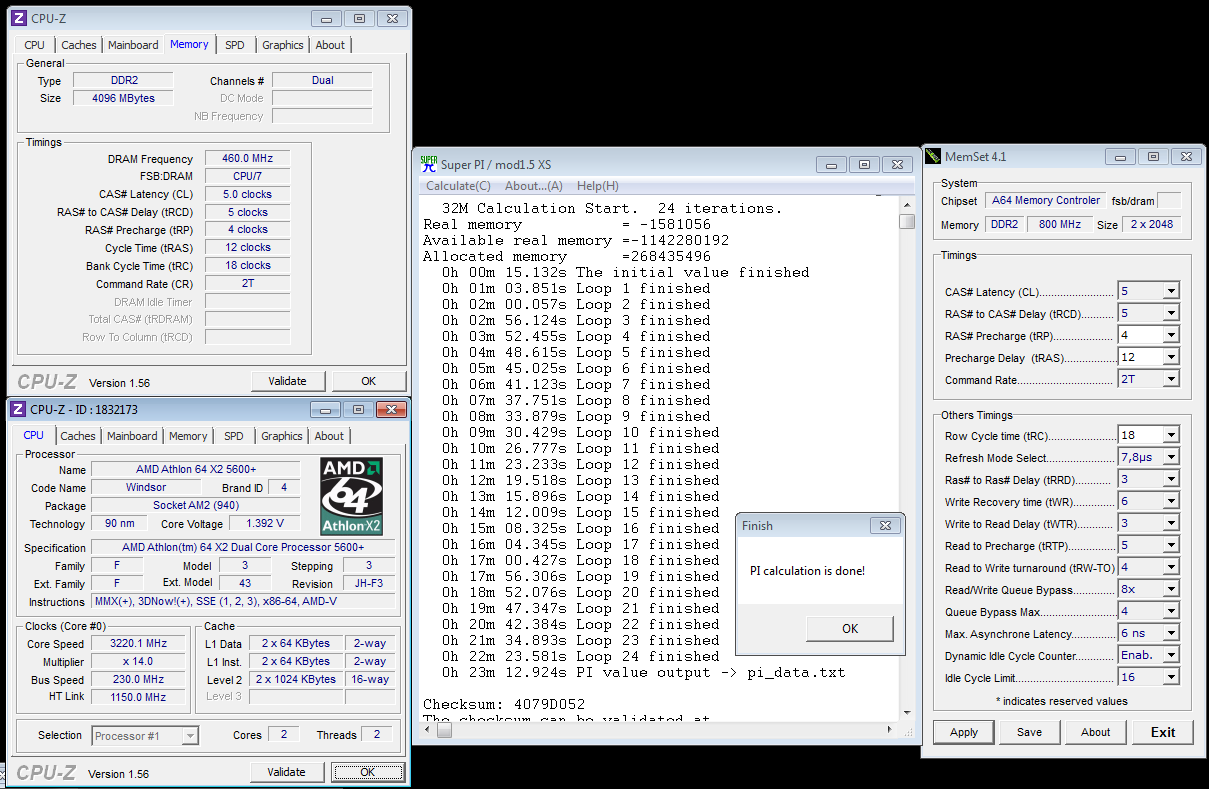Open CAS# Latency (CL) dropdown in MemSet
The width and height of the screenshot is (1209, 789).
[x=1170, y=291]
